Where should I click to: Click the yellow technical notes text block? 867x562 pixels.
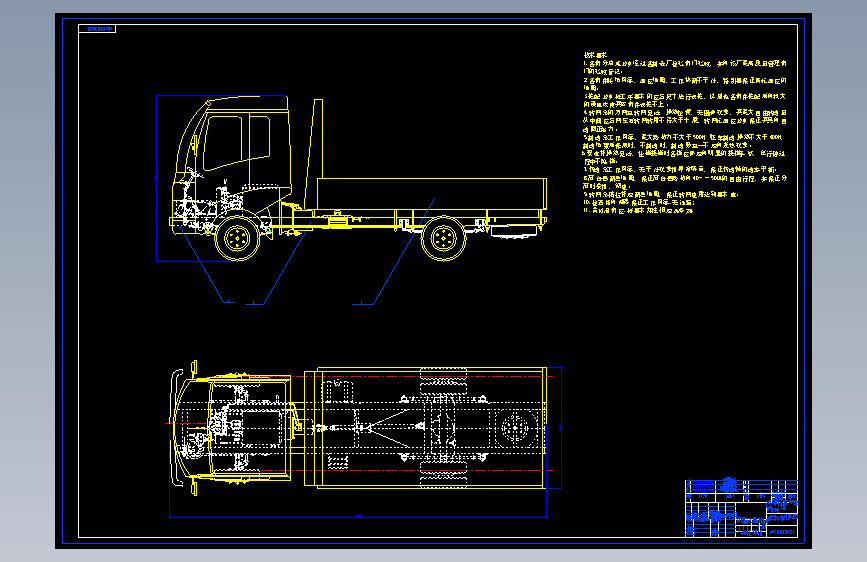(685, 133)
